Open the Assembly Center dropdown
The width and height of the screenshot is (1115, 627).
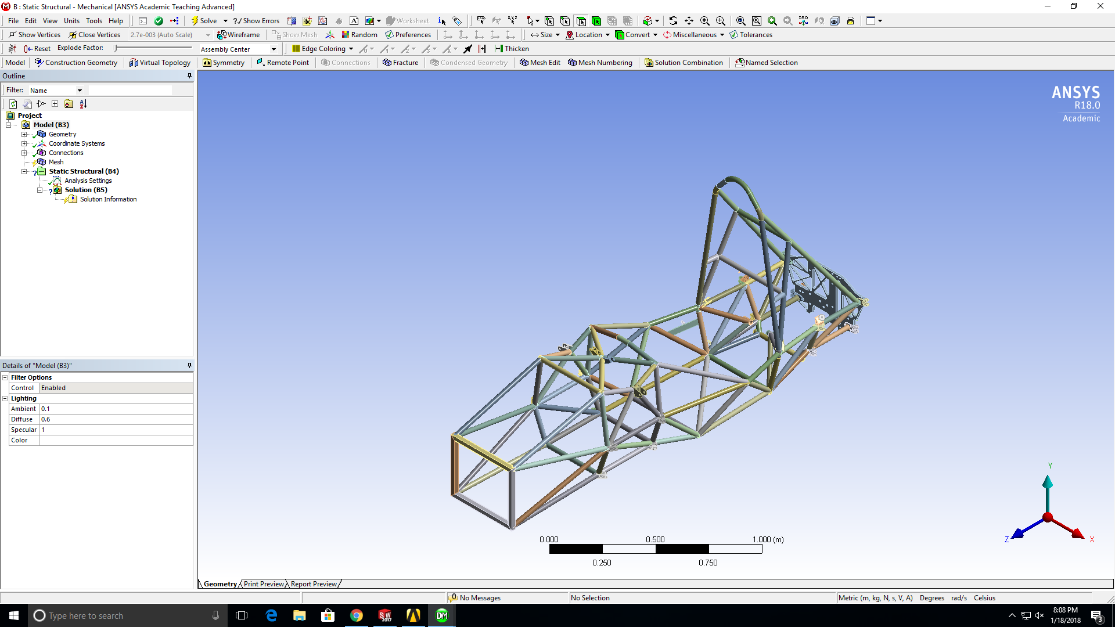coord(274,49)
